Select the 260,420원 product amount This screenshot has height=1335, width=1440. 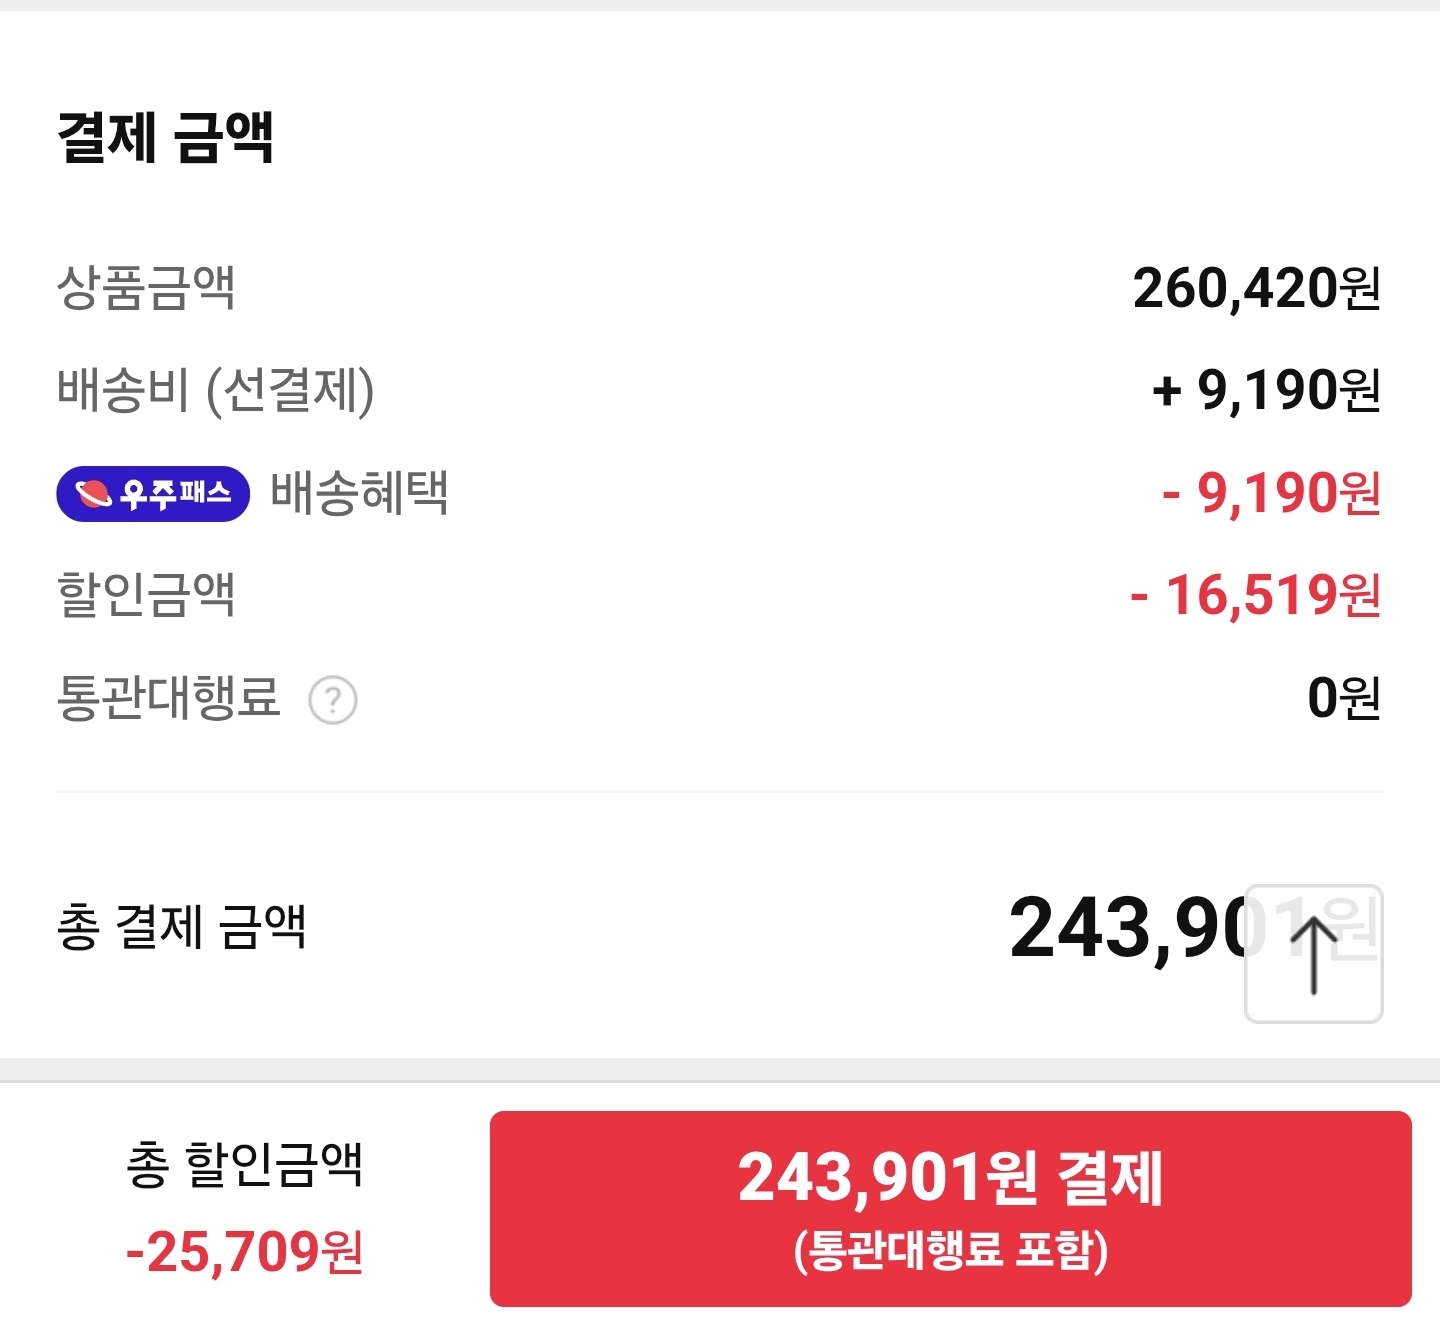1256,289
